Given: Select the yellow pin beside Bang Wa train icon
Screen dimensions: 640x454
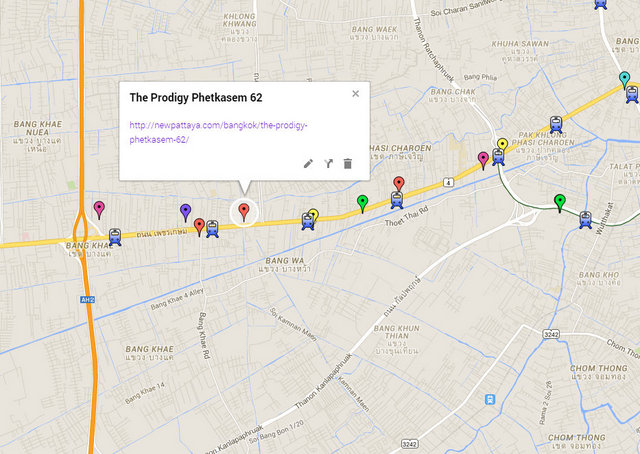Looking at the screenshot, I should click(x=314, y=214).
